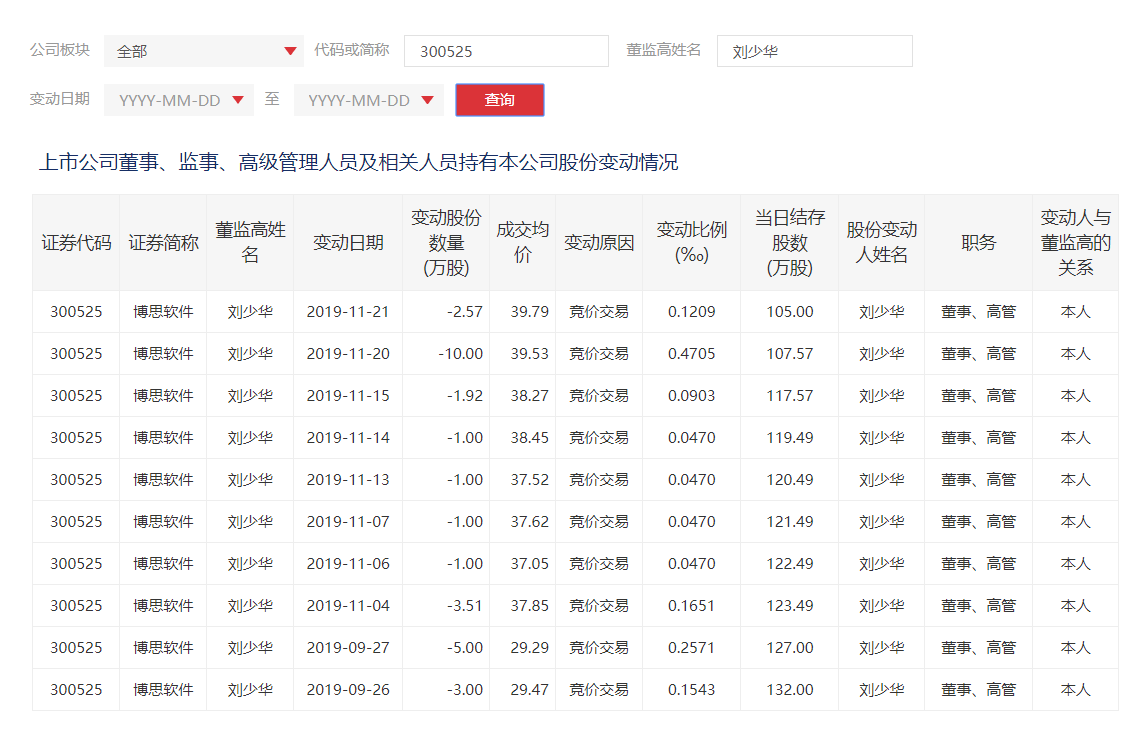Select the date cell 2019-11-06

(348, 564)
